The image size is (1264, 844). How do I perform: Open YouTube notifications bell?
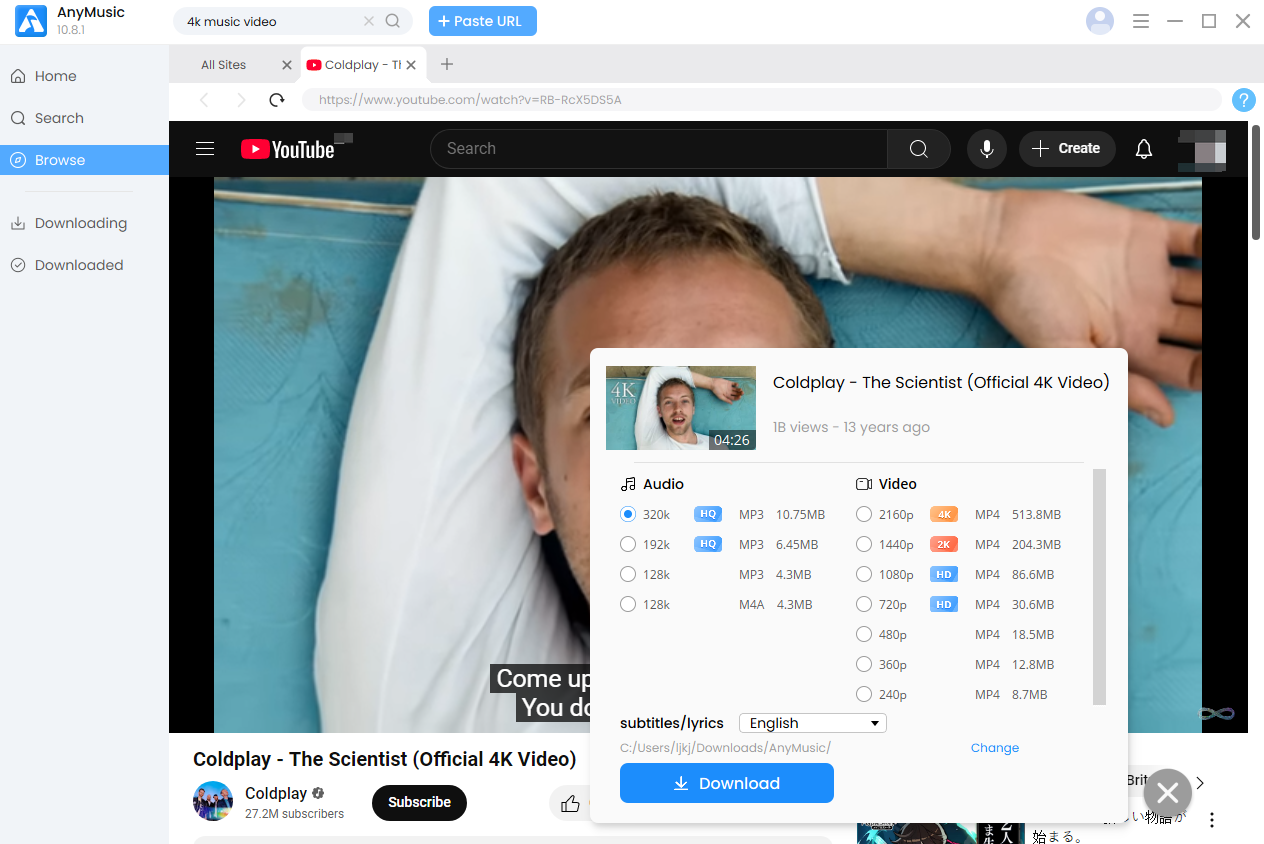click(x=1144, y=149)
